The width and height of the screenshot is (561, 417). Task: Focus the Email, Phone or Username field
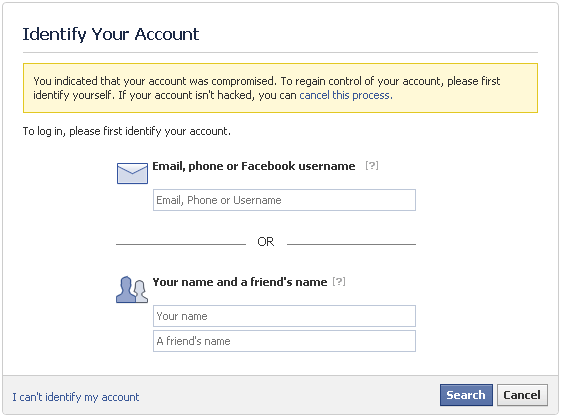[x=284, y=200]
